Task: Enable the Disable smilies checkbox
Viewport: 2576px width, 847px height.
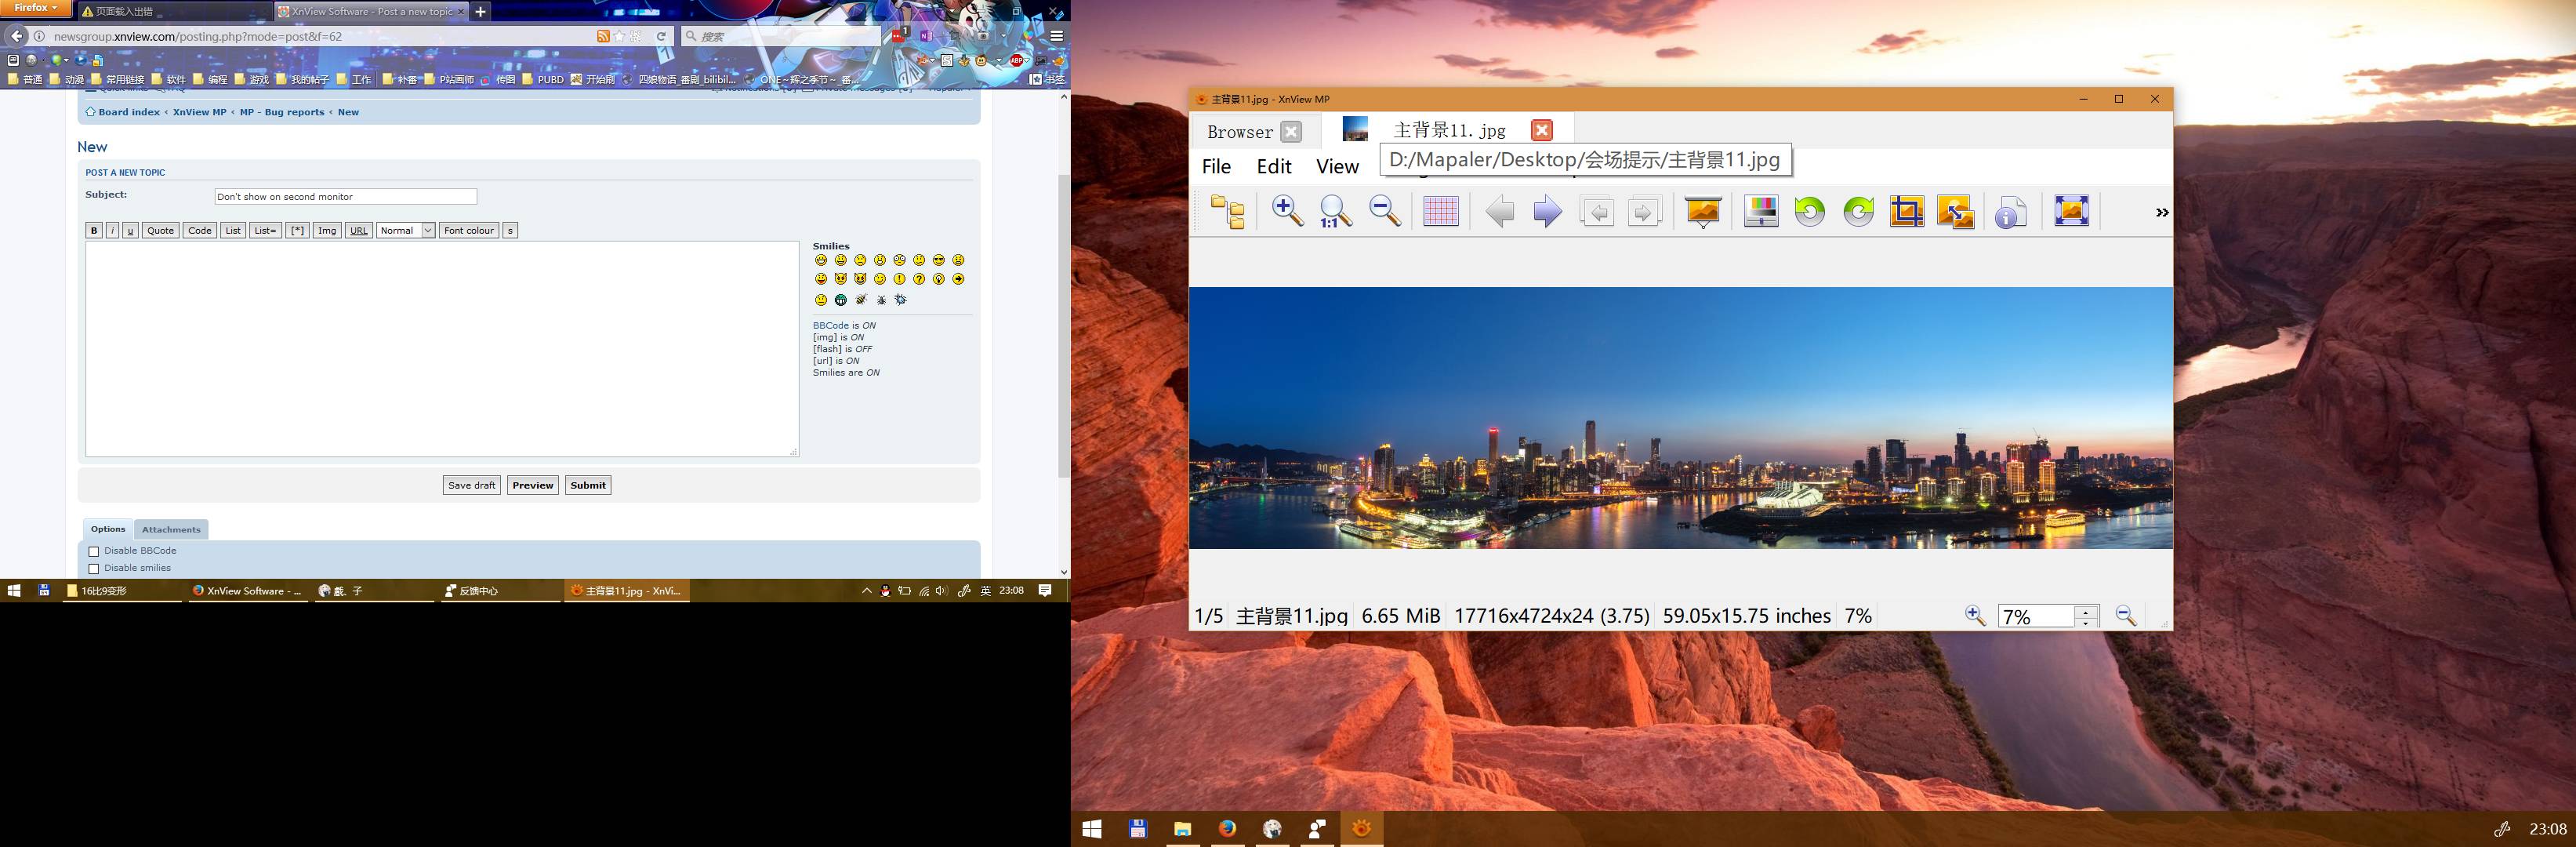Action: 94,568
